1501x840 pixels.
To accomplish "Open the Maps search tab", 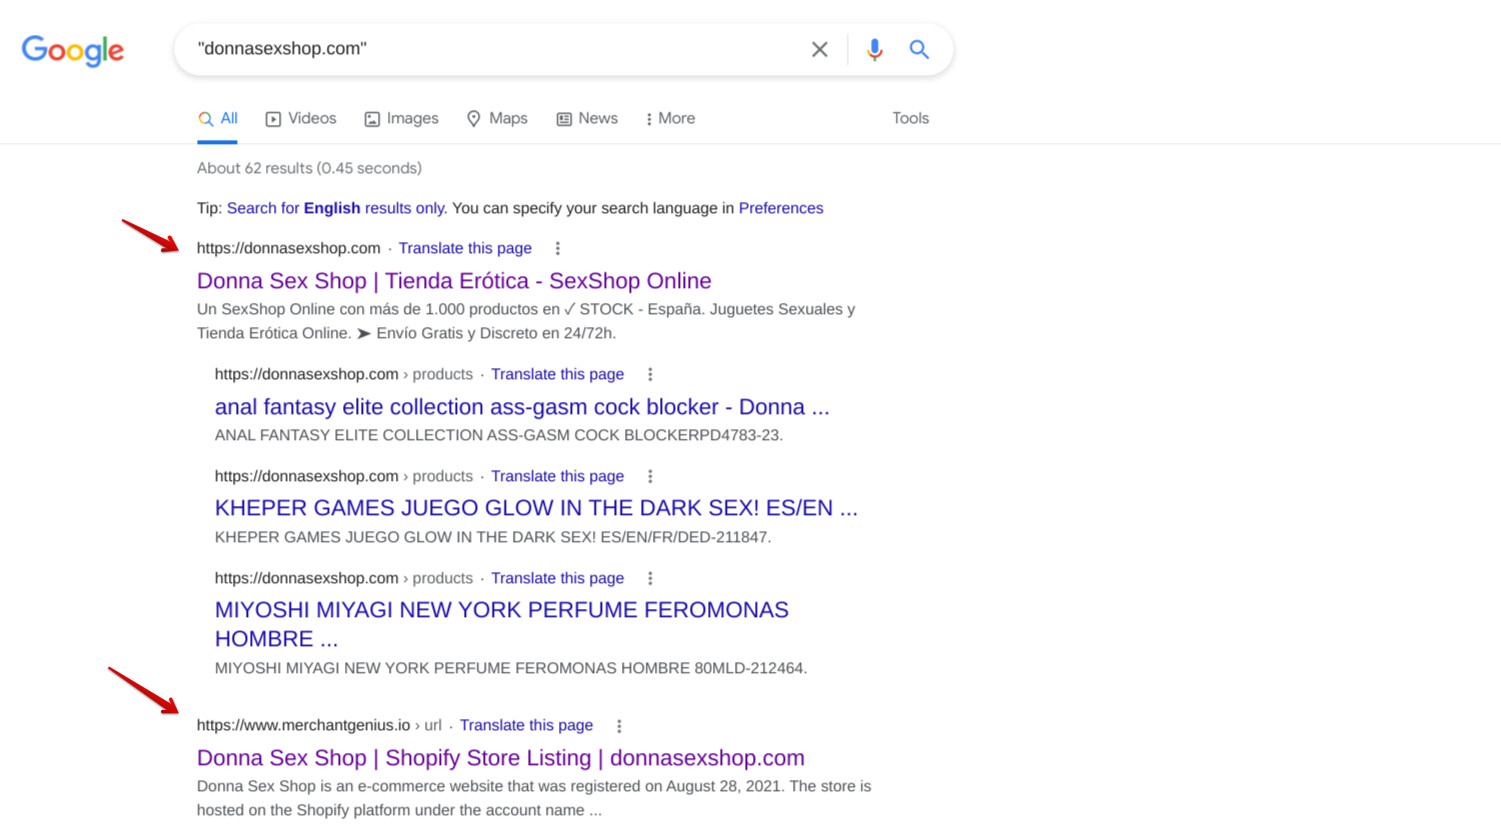I will 497,118.
